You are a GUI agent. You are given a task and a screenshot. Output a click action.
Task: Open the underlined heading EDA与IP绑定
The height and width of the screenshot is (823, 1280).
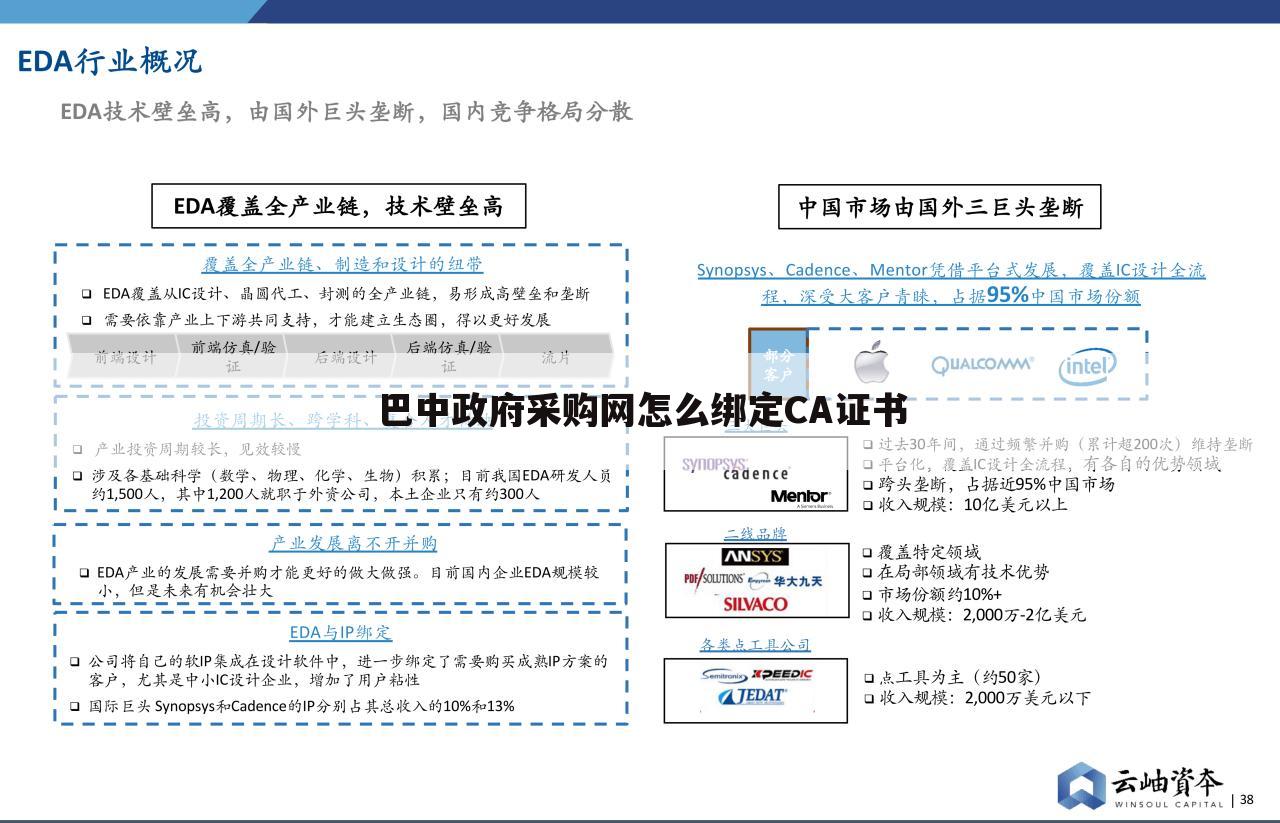click(x=340, y=632)
